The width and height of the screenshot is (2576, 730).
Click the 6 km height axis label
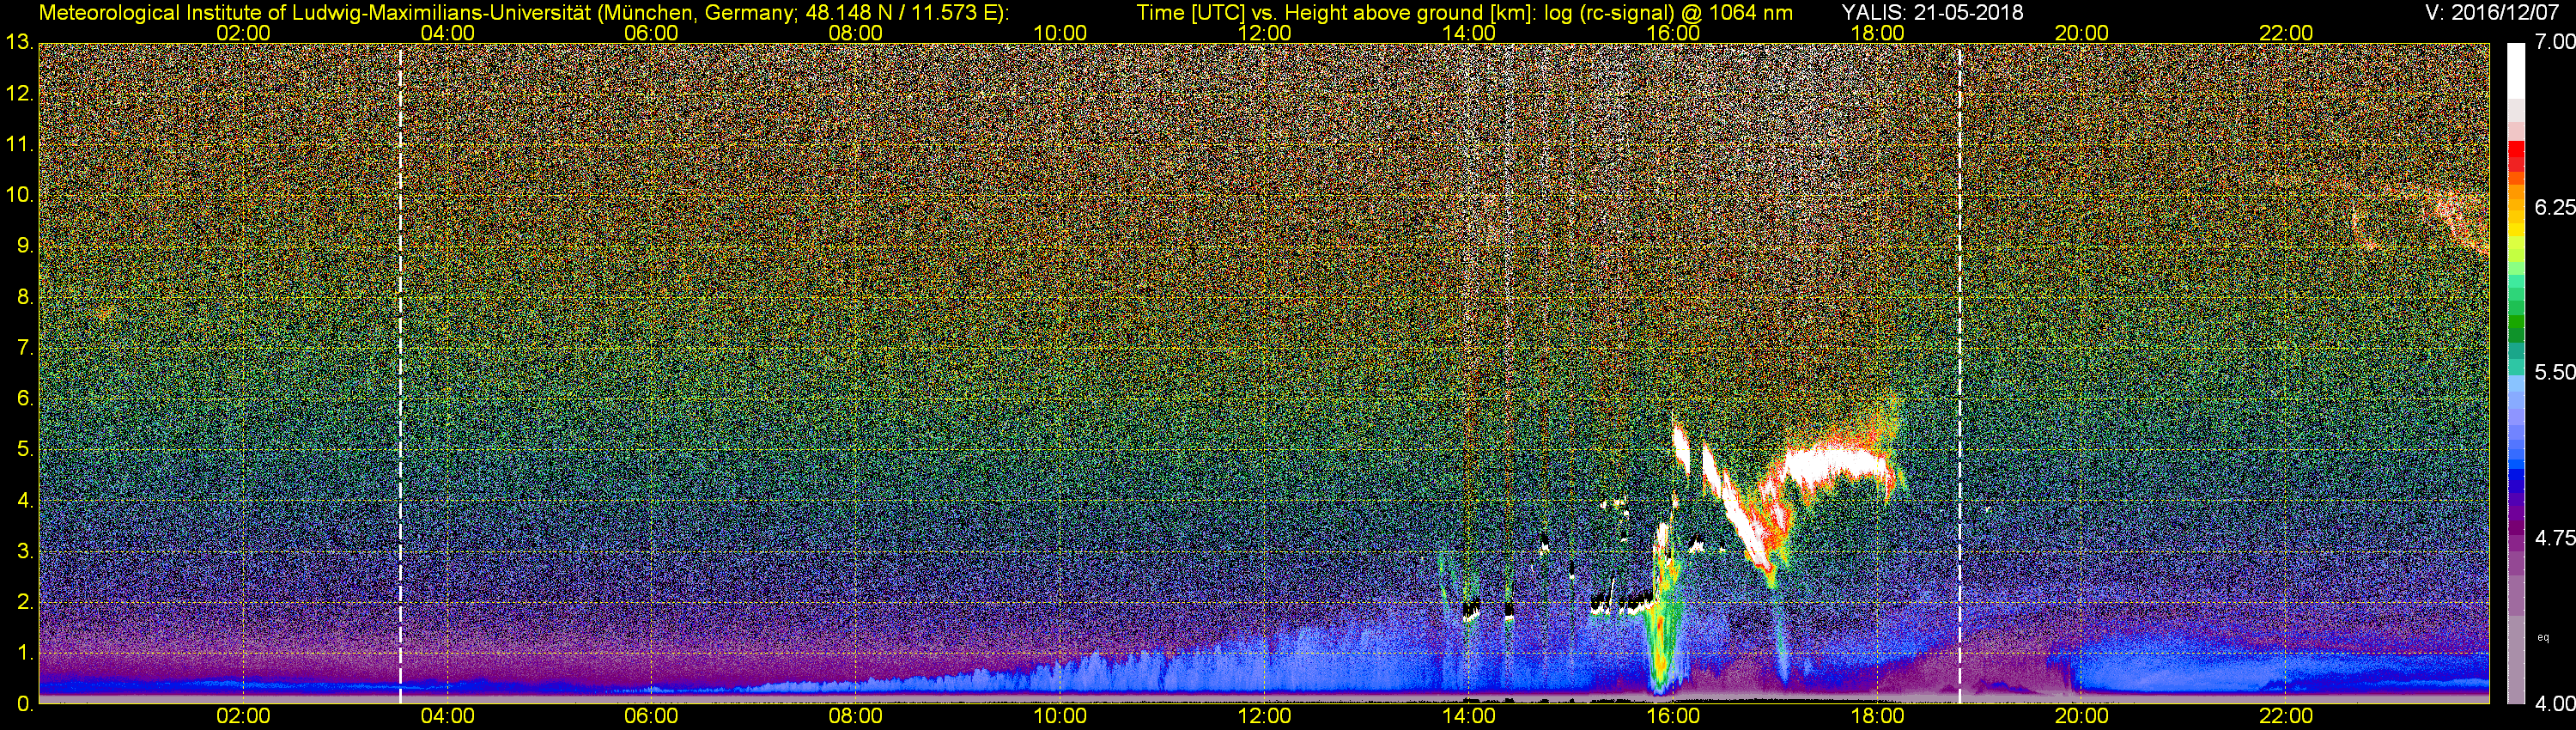click(24, 399)
